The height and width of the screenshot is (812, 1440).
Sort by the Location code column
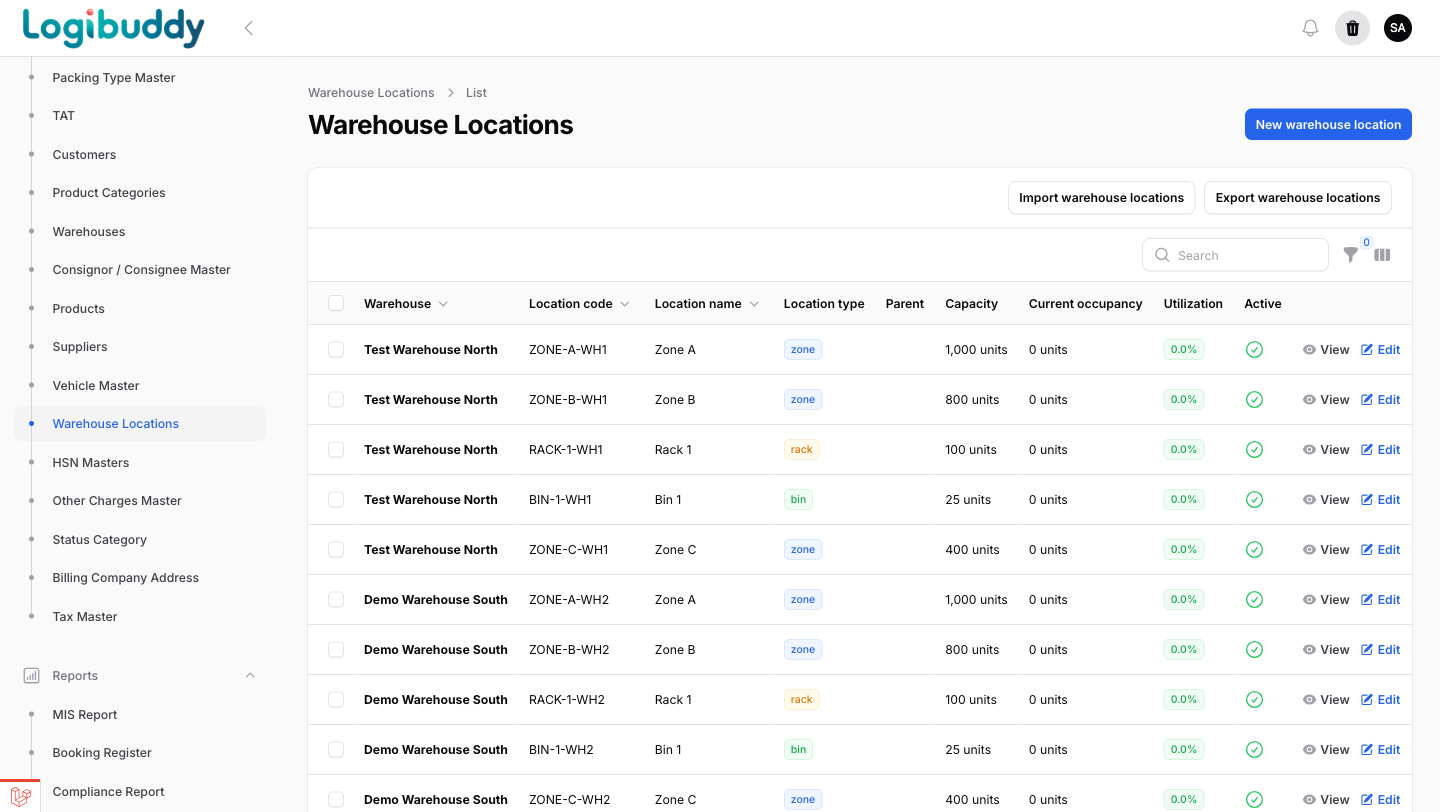click(579, 304)
